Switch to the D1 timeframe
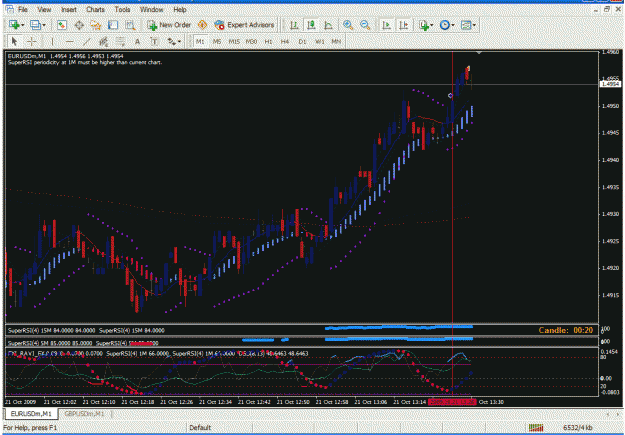 tap(302, 41)
